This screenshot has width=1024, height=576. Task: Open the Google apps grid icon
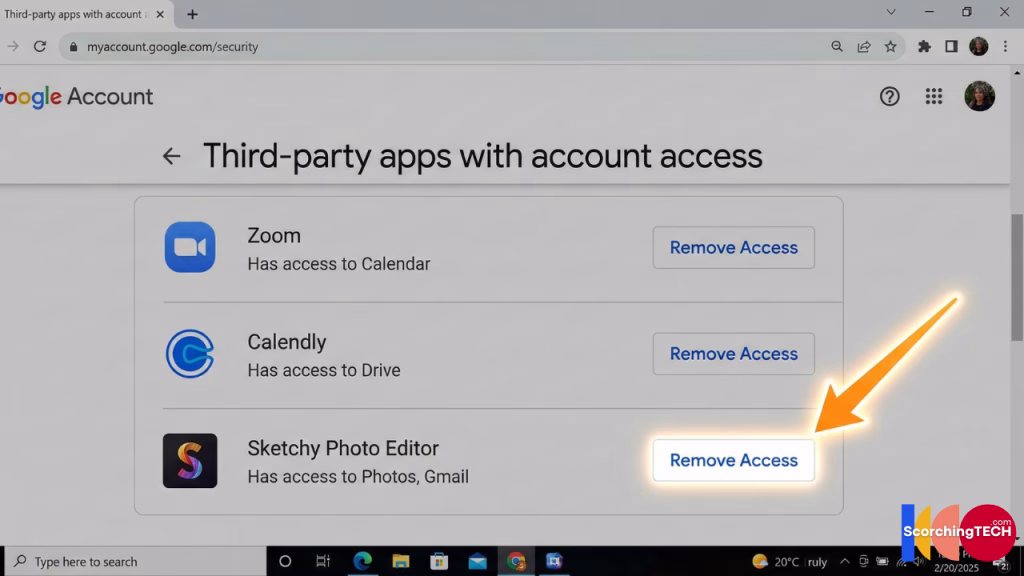(934, 96)
